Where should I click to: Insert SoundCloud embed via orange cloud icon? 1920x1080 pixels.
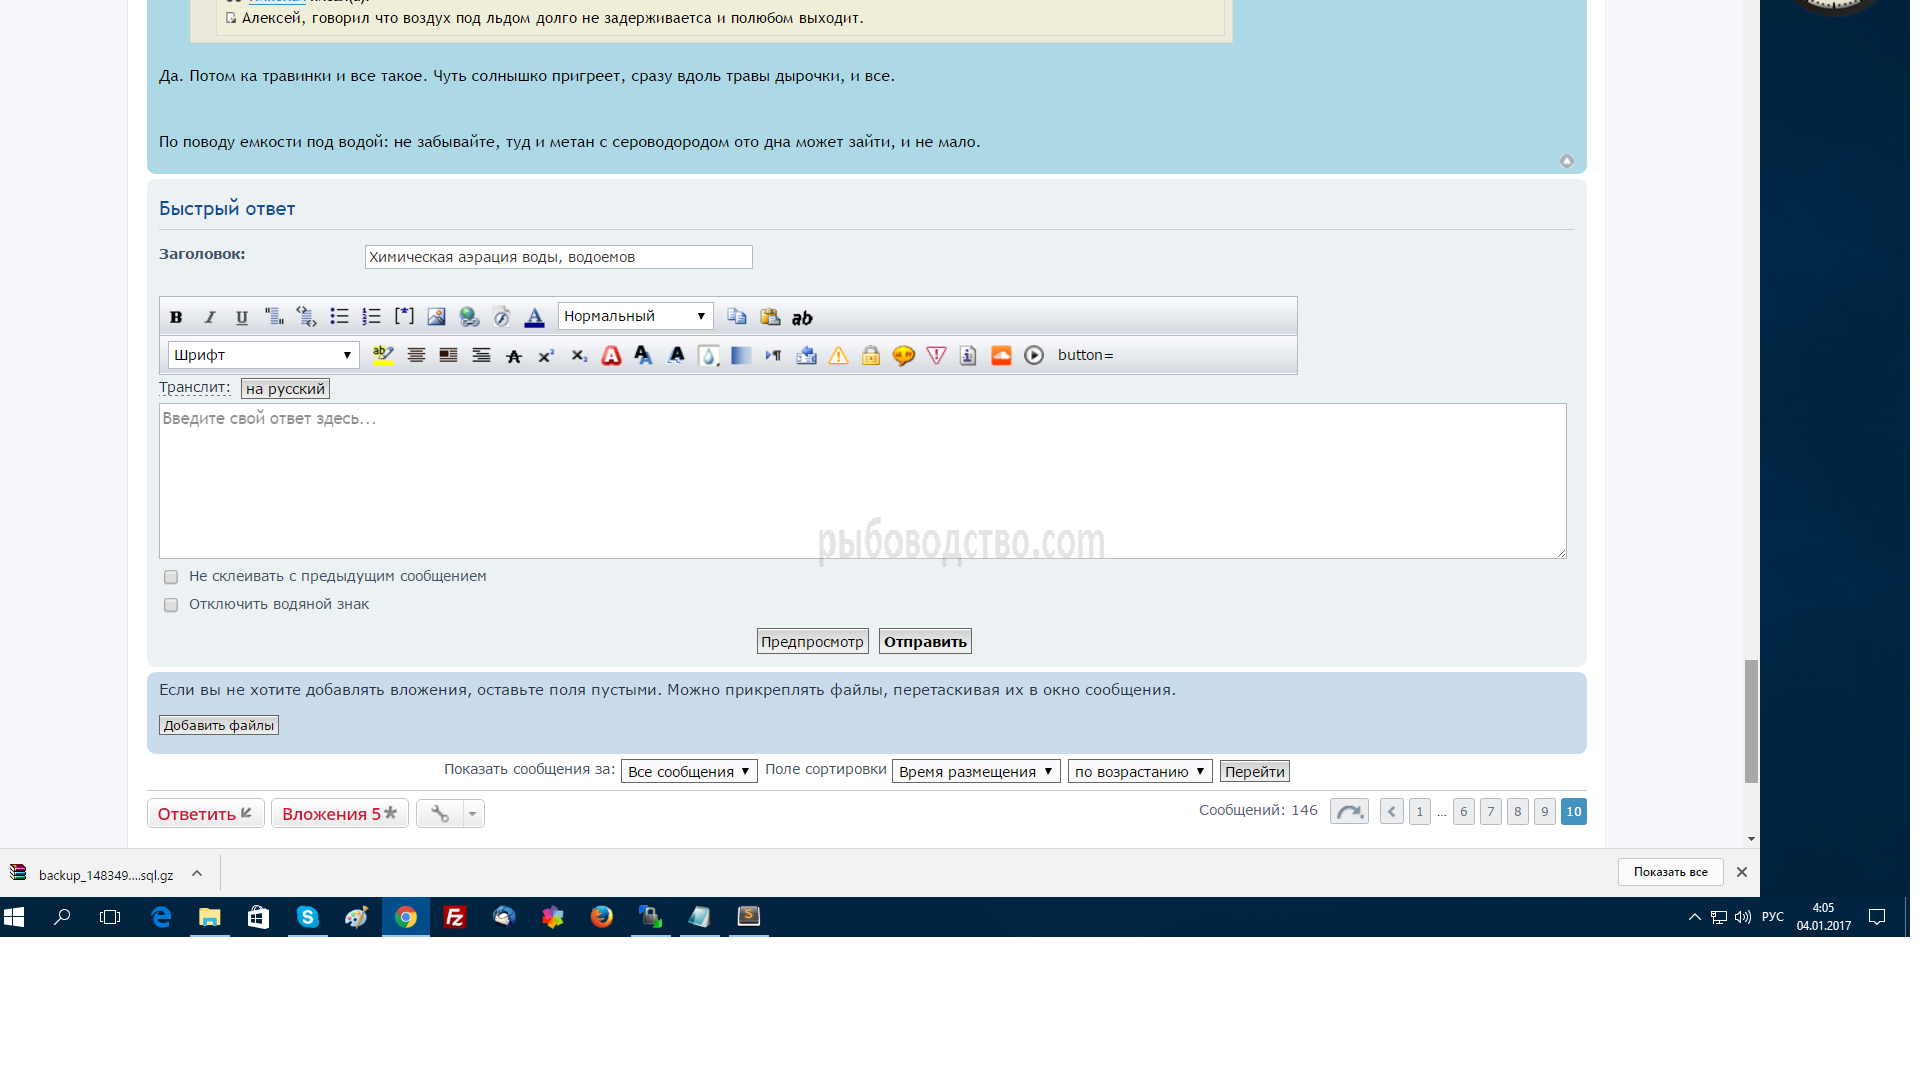point(1001,356)
